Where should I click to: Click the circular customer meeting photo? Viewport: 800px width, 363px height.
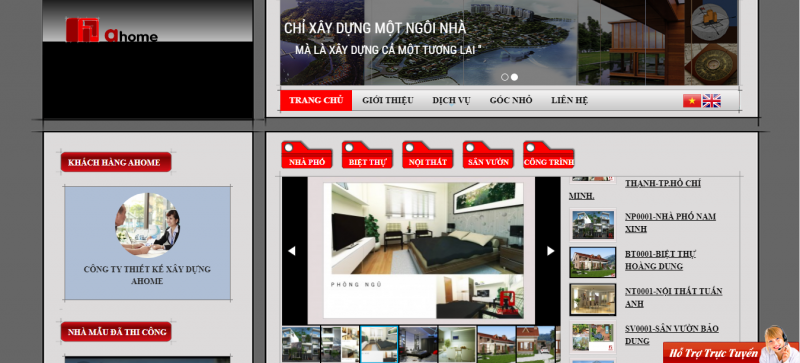[147, 225]
